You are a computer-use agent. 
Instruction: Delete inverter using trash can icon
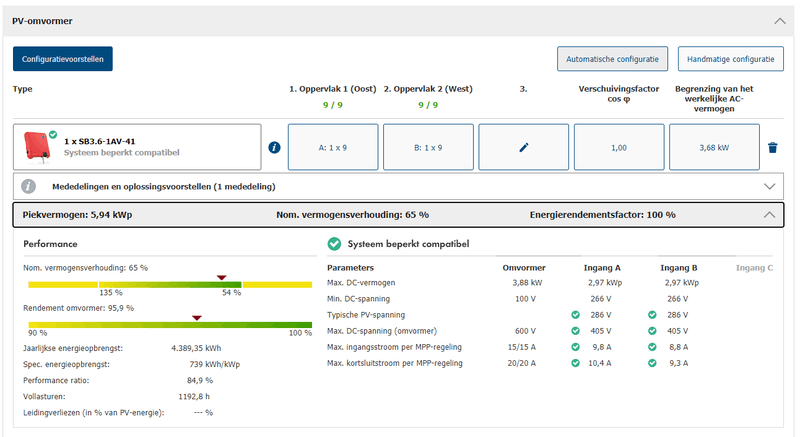click(772, 148)
